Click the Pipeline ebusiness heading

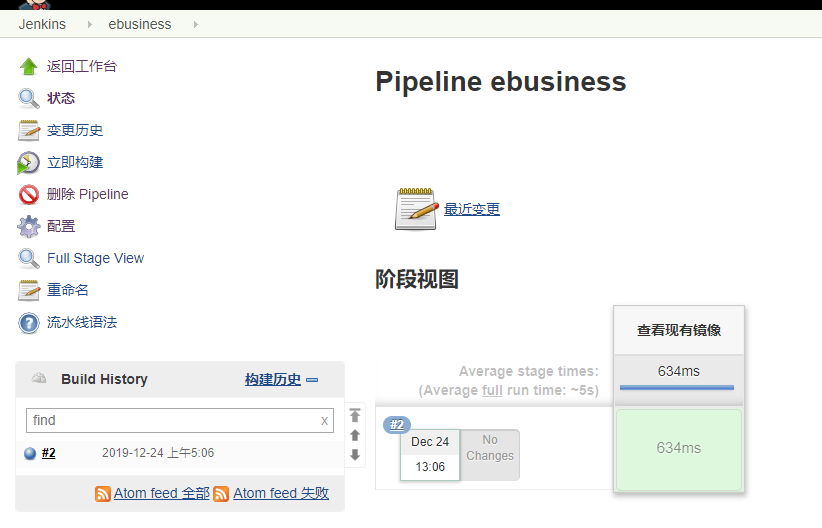point(501,82)
